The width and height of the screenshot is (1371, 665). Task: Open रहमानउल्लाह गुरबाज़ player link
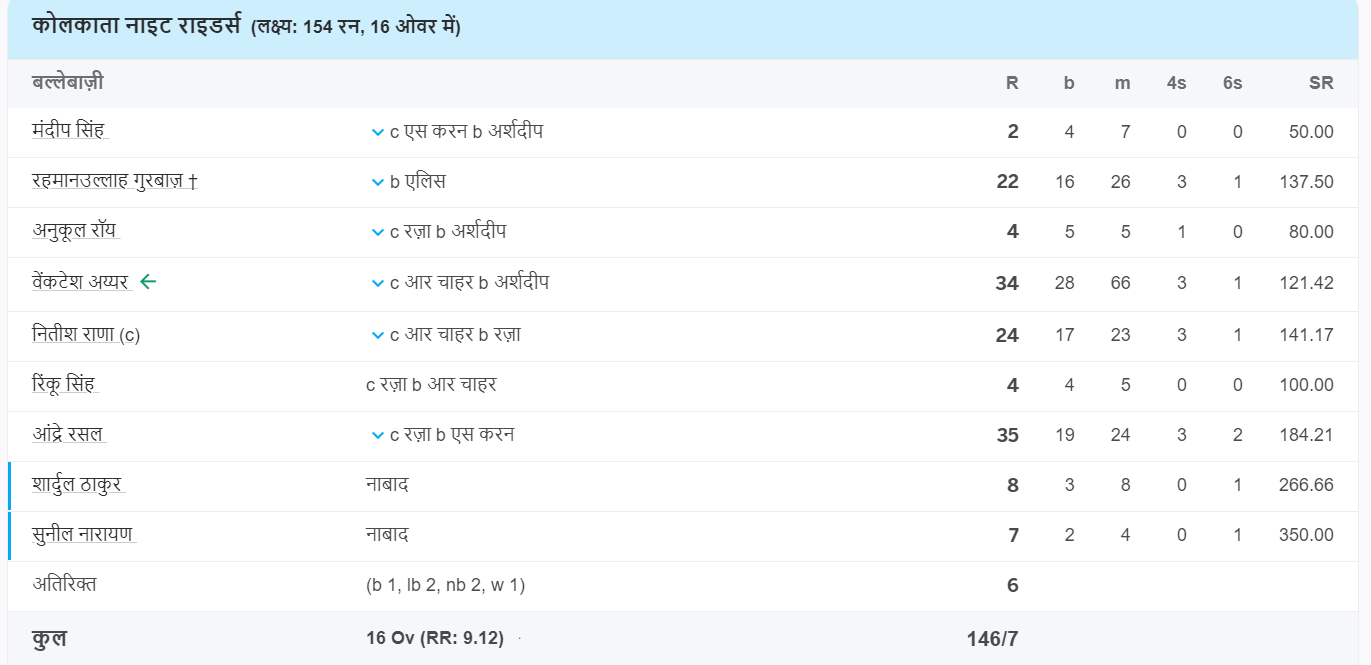pyautogui.click(x=108, y=181)
